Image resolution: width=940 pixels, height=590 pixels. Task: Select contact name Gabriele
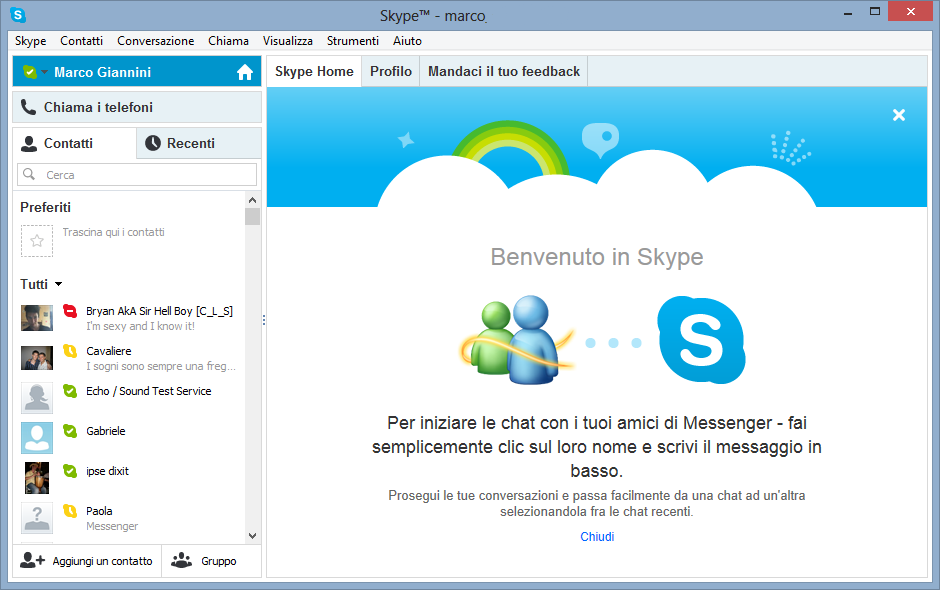pos(106,431)
